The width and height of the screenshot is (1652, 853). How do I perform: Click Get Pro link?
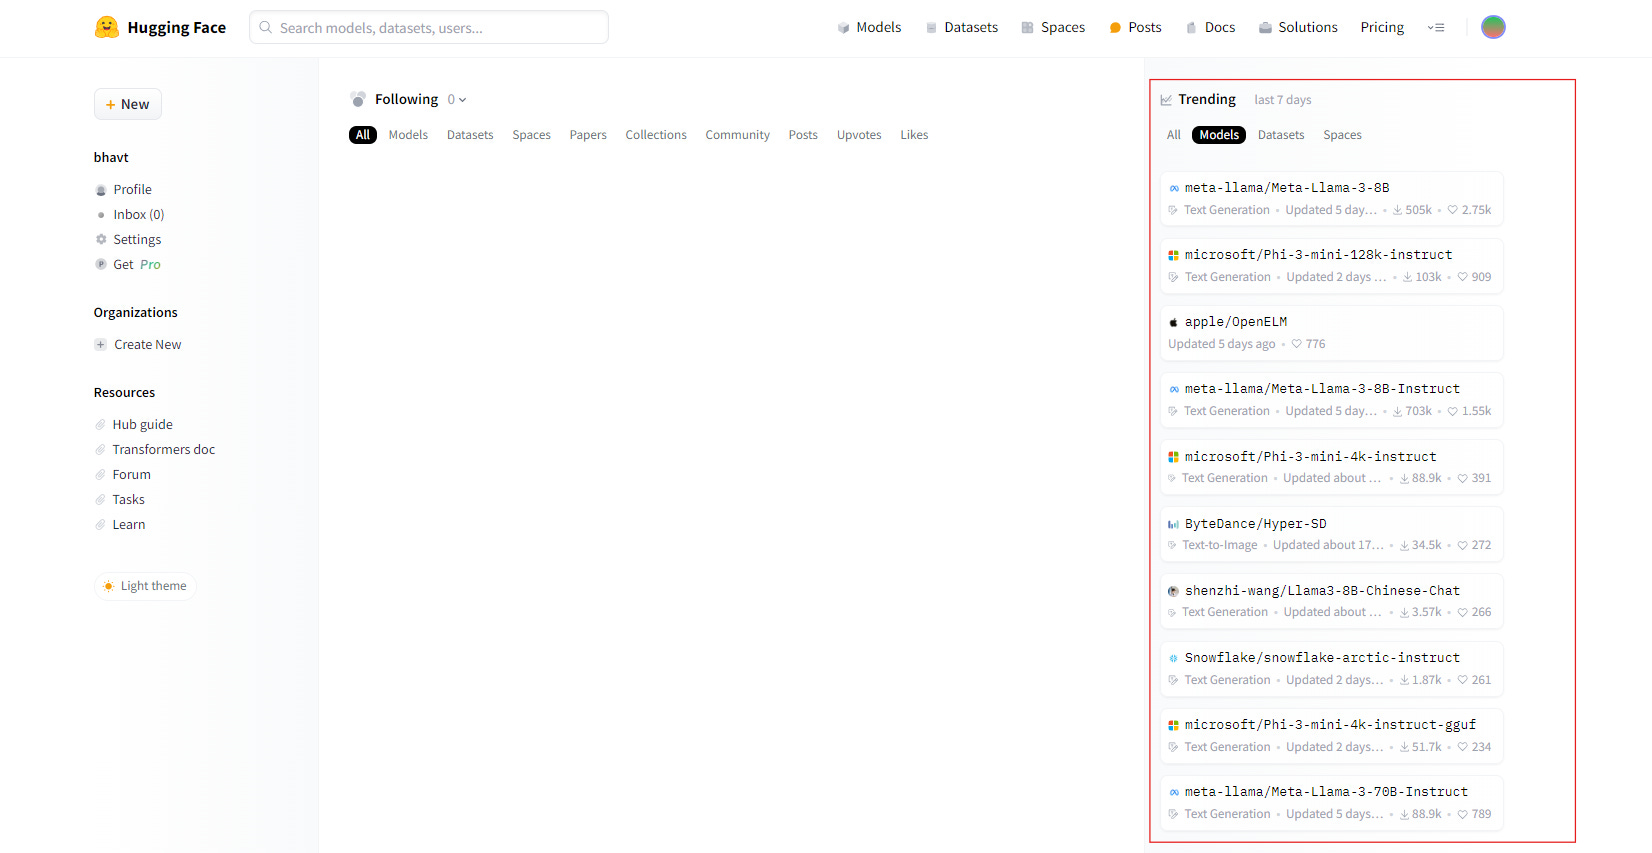coord(127,265)
